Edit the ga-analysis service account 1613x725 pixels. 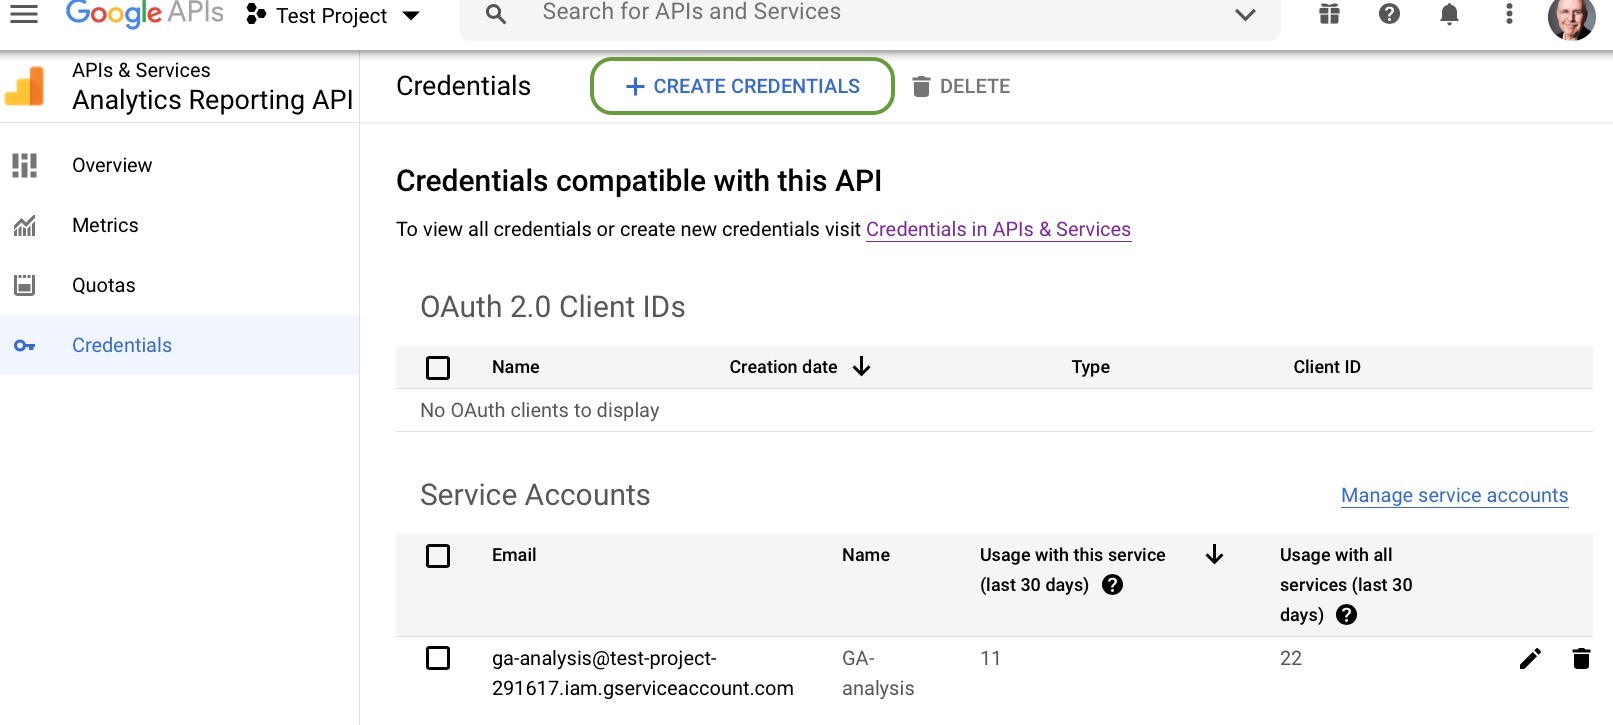coord(1530,658)
